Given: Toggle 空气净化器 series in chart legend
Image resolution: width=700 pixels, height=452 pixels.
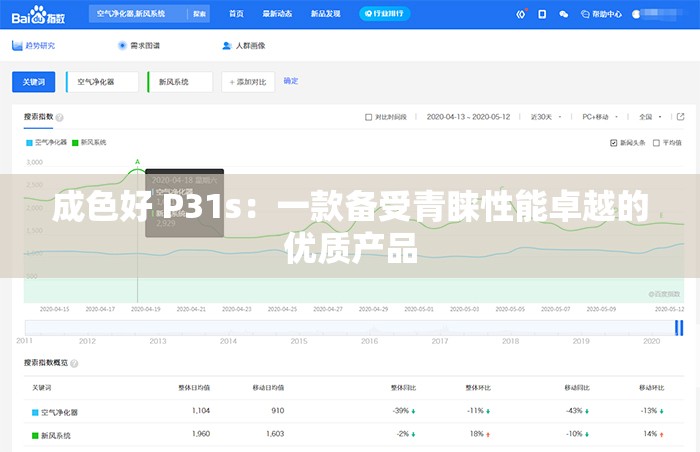Looking at the screenshot, I should (x=46, y=142).
